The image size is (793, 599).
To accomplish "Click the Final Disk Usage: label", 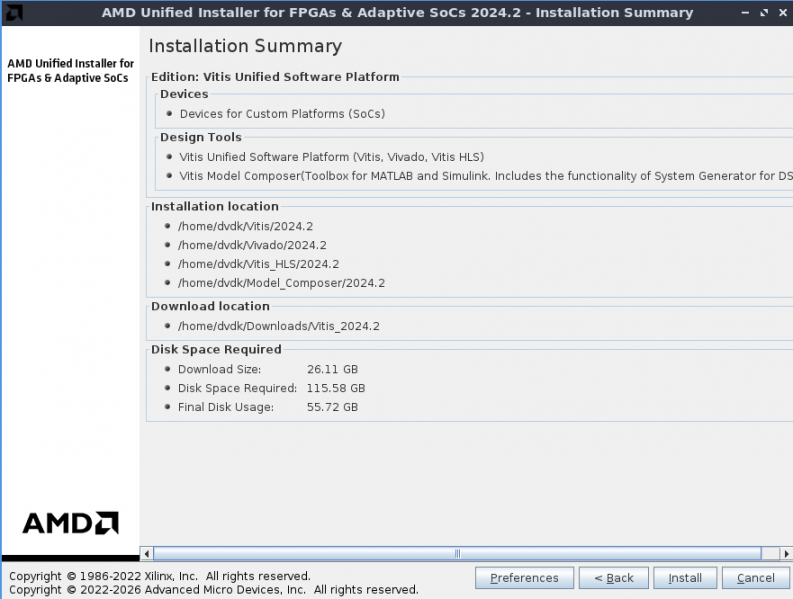I will (226, 407).
